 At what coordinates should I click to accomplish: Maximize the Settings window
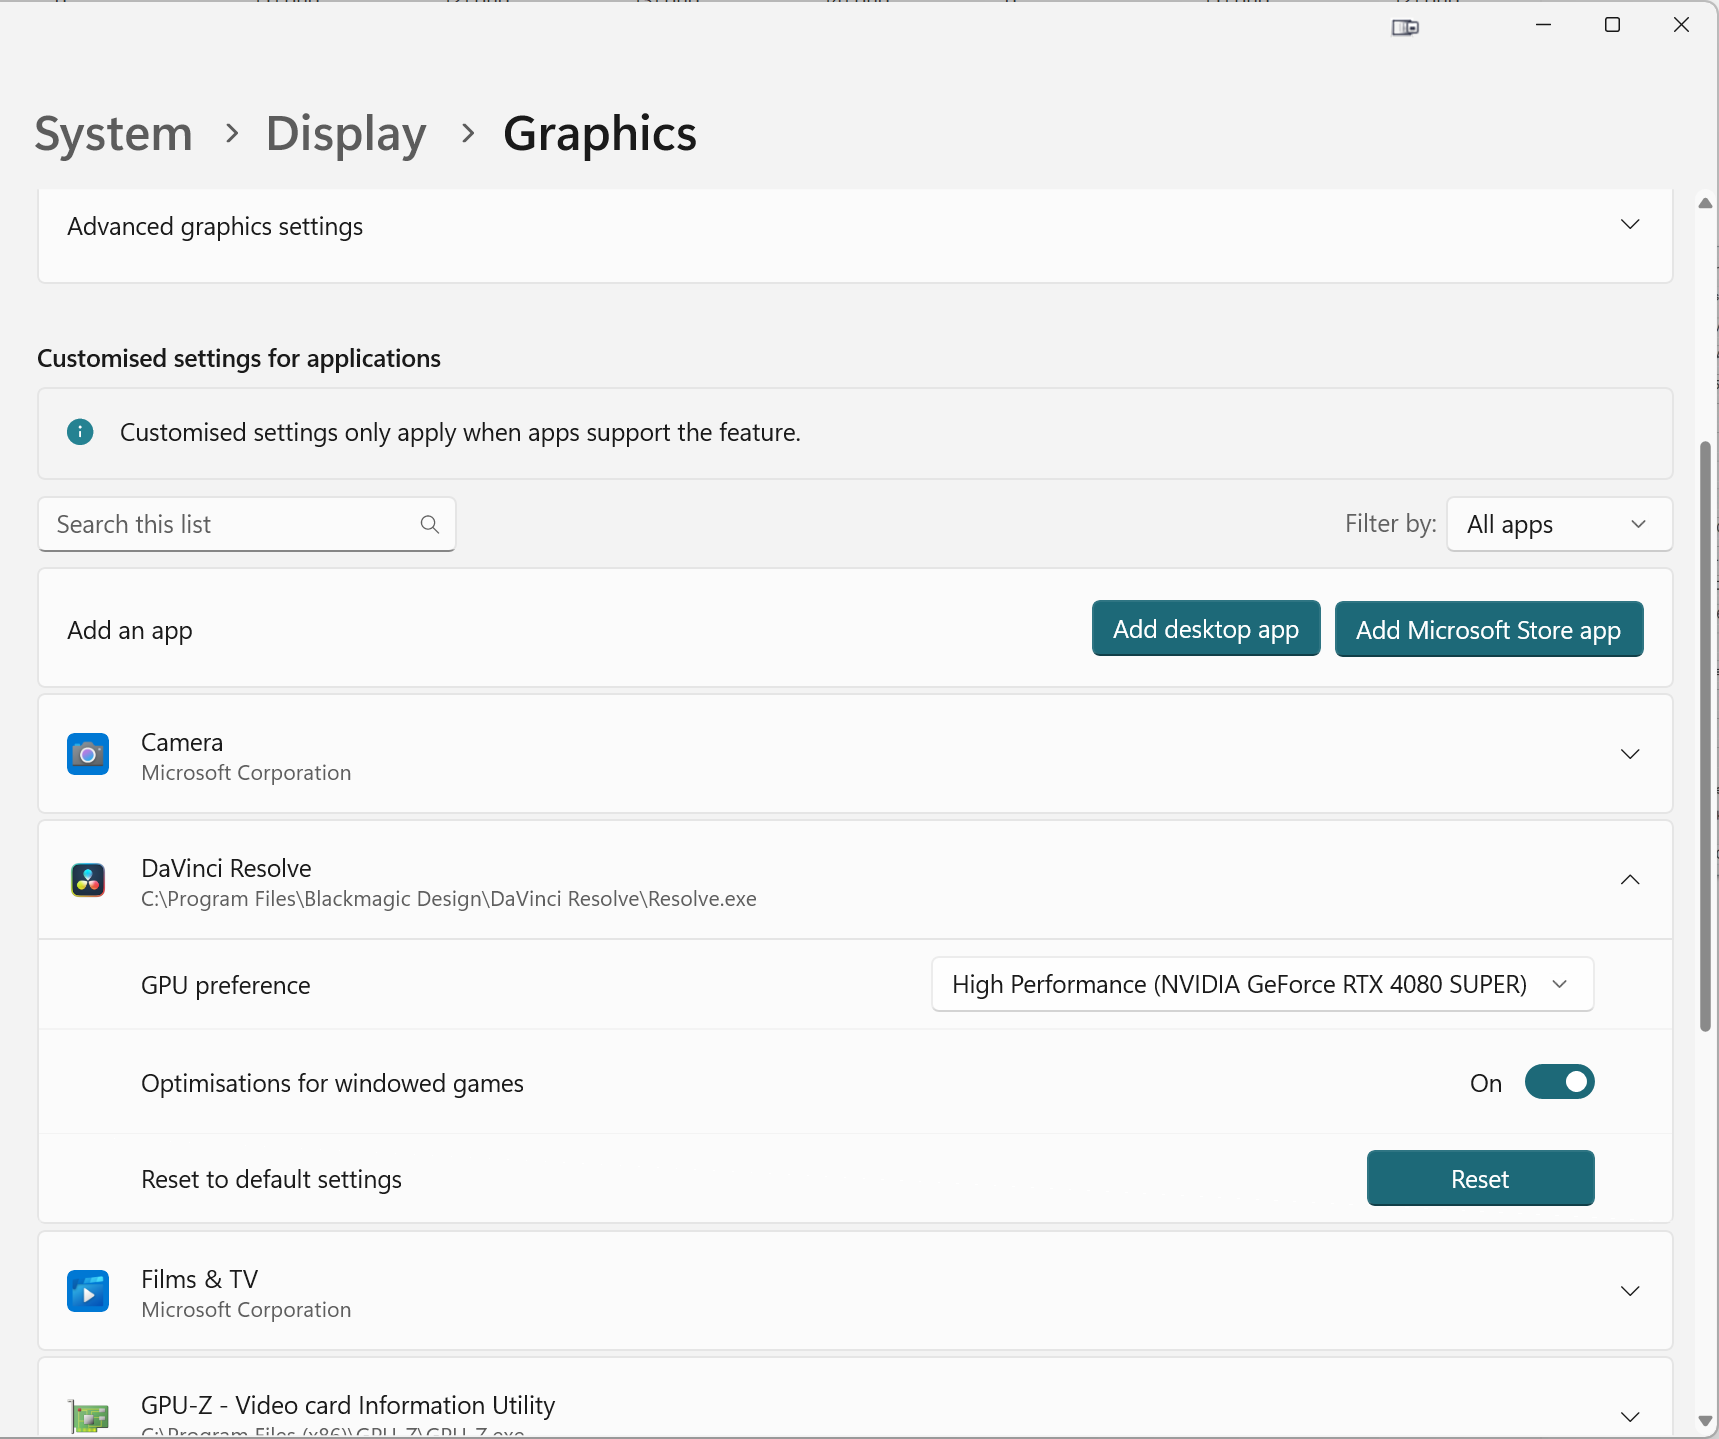1612,25
